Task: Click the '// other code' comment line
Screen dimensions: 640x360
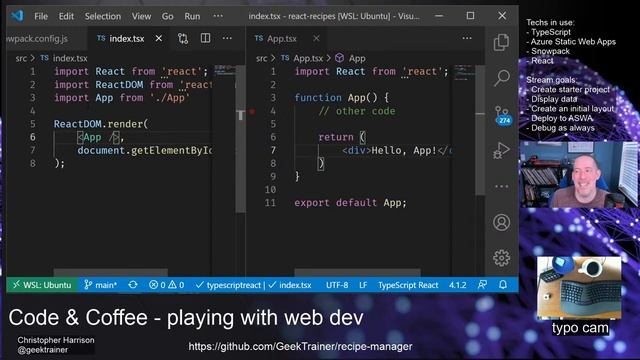Action: point(357,111)
